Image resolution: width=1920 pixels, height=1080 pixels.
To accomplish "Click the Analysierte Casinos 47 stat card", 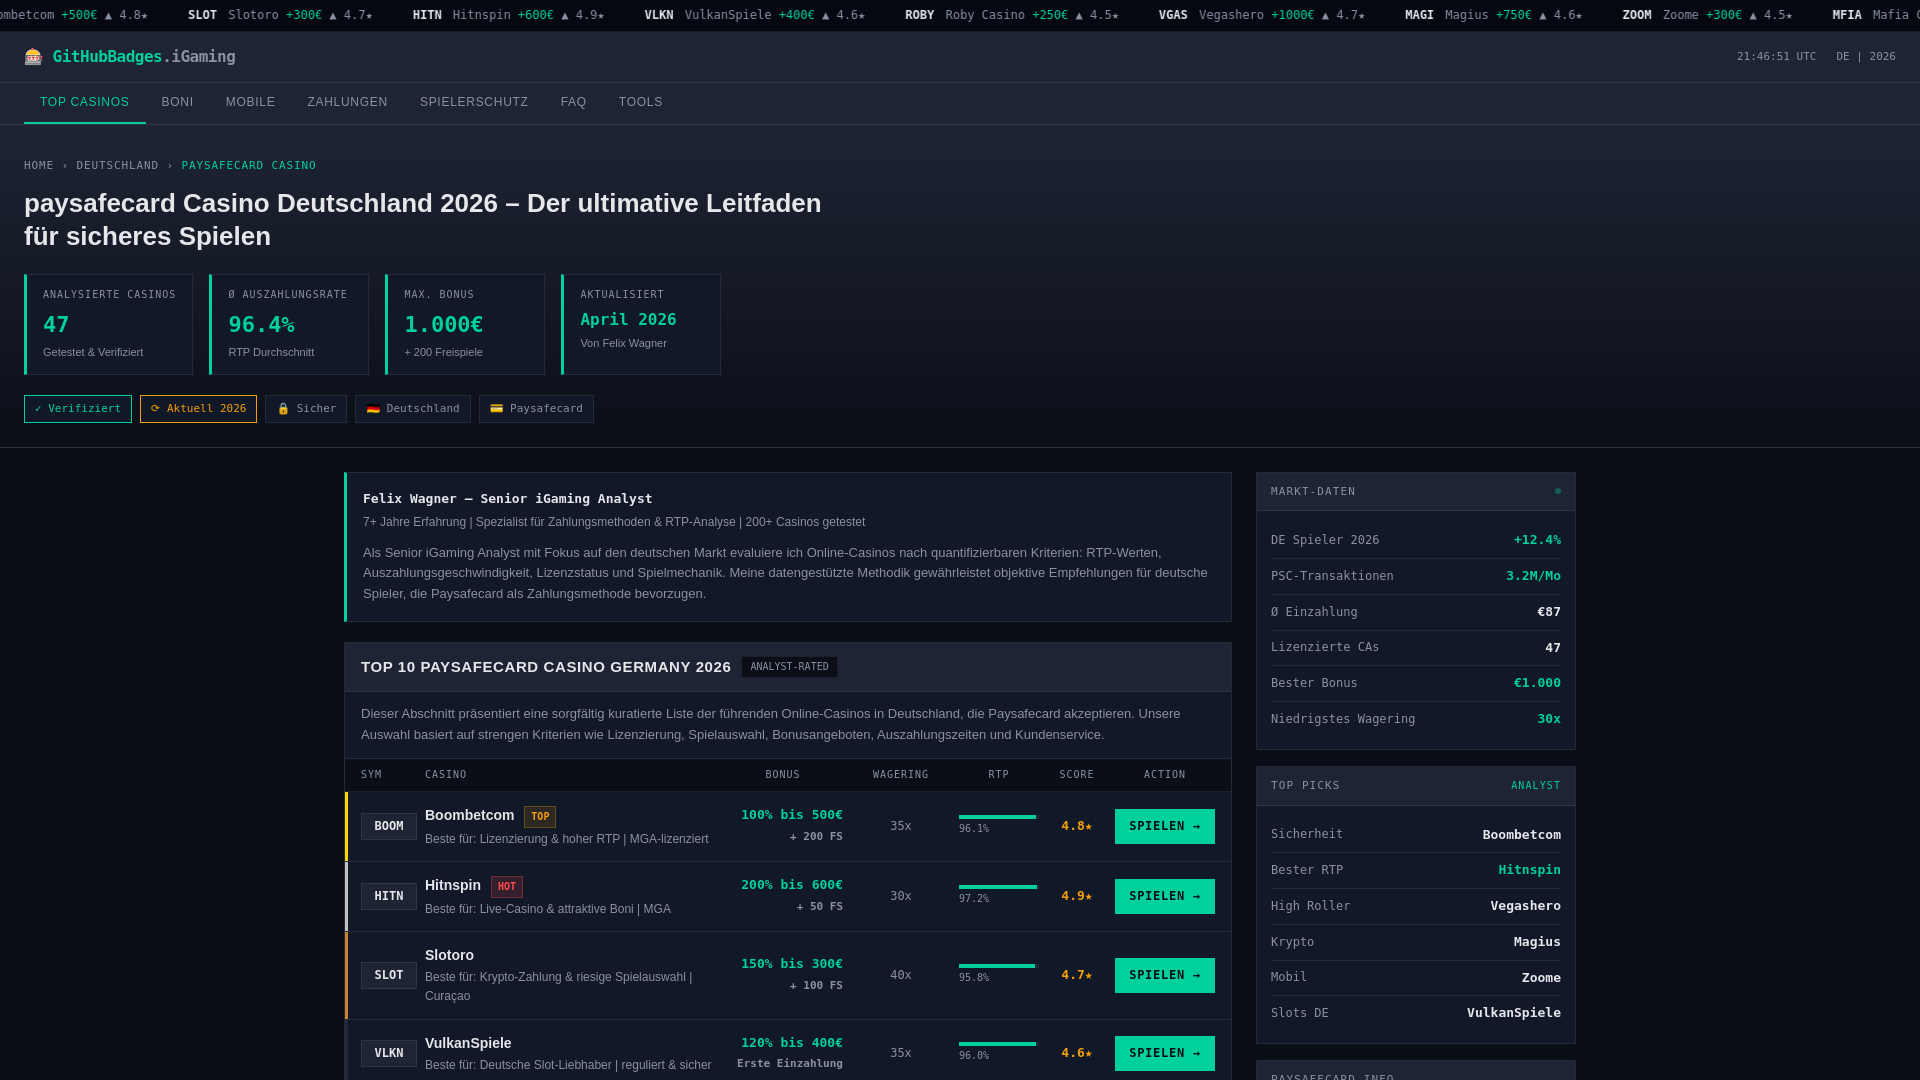I will 108,325.
